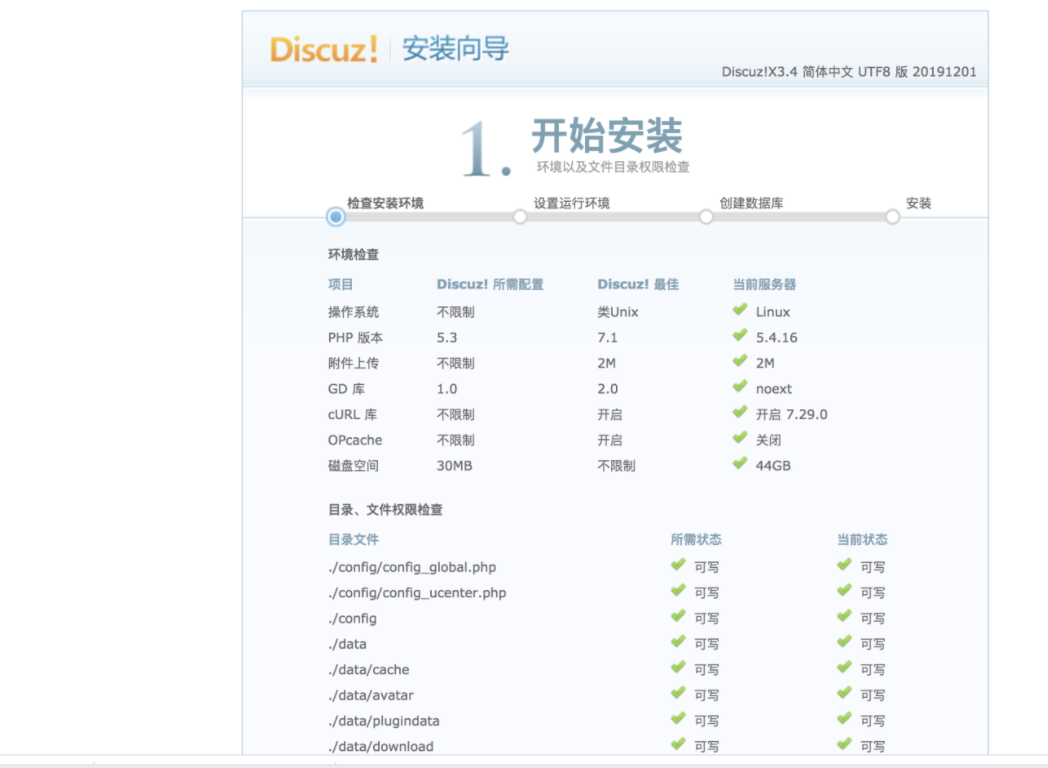Click the Discuz! logo in the header
1048x768 pixels.
[323, 49]
